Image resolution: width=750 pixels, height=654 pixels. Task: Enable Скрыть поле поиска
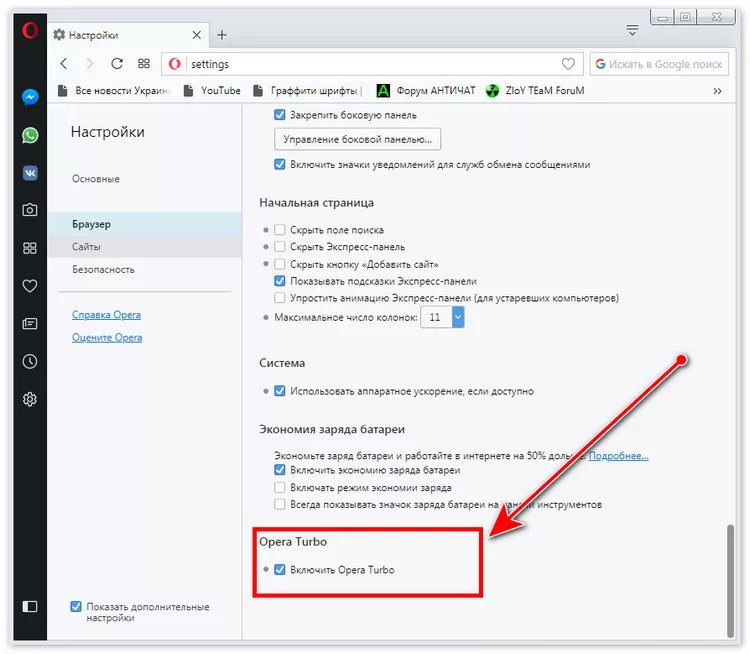(x=280, y=230)
